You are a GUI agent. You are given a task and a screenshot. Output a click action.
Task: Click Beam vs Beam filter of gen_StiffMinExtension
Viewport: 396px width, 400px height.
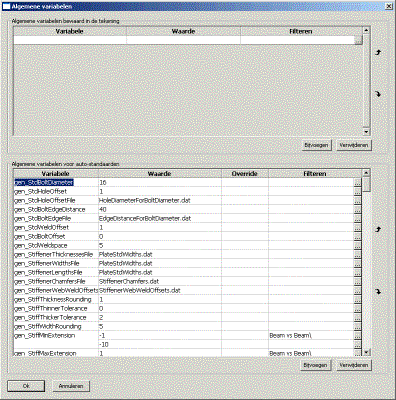[x=311, y=335]
